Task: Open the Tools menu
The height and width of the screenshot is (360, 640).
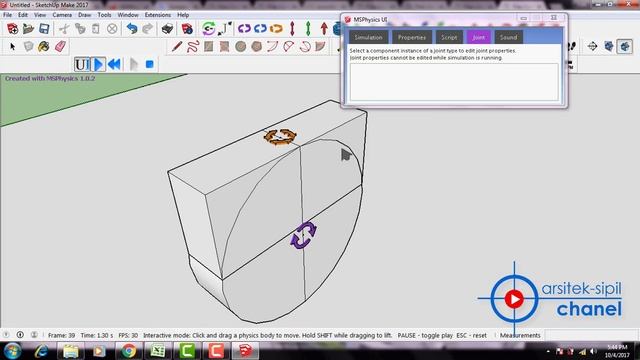Action: tap(104, 15)
